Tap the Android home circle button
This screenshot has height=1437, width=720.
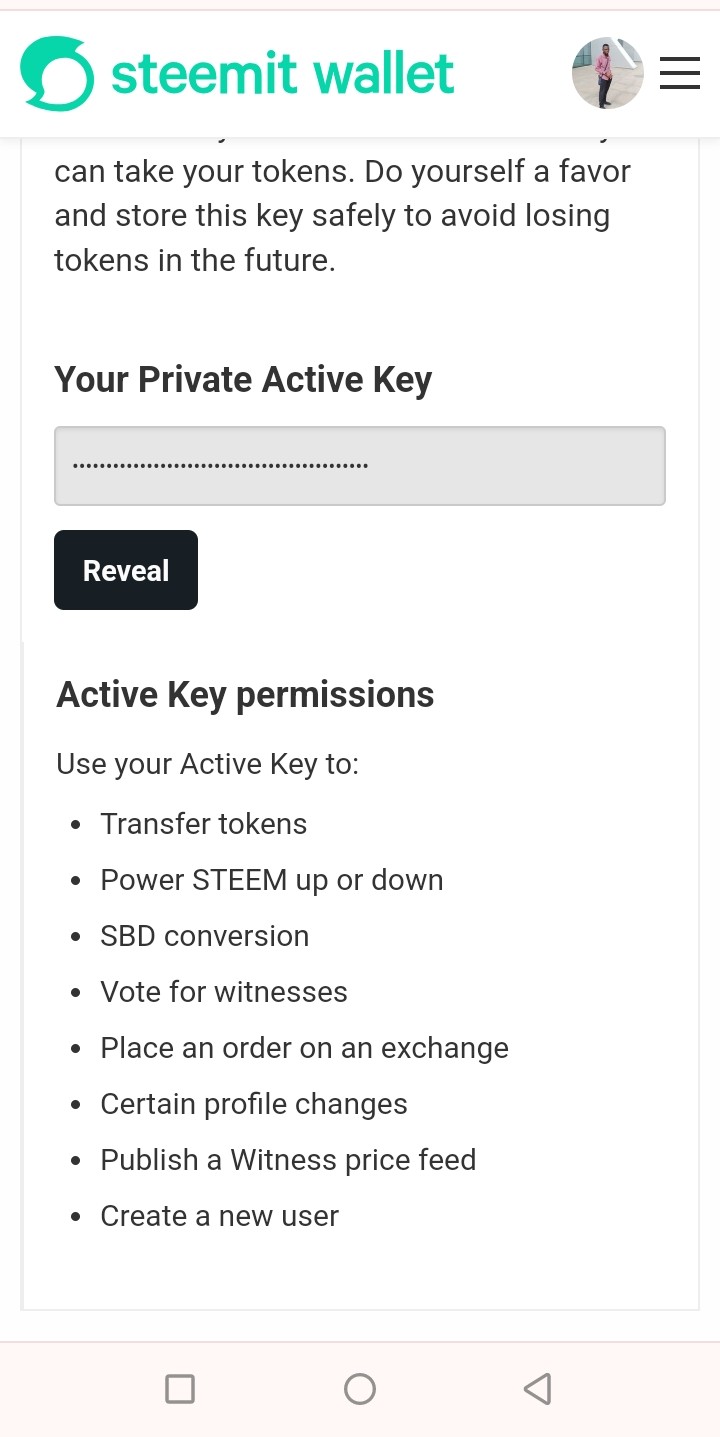click(360, 1388)
